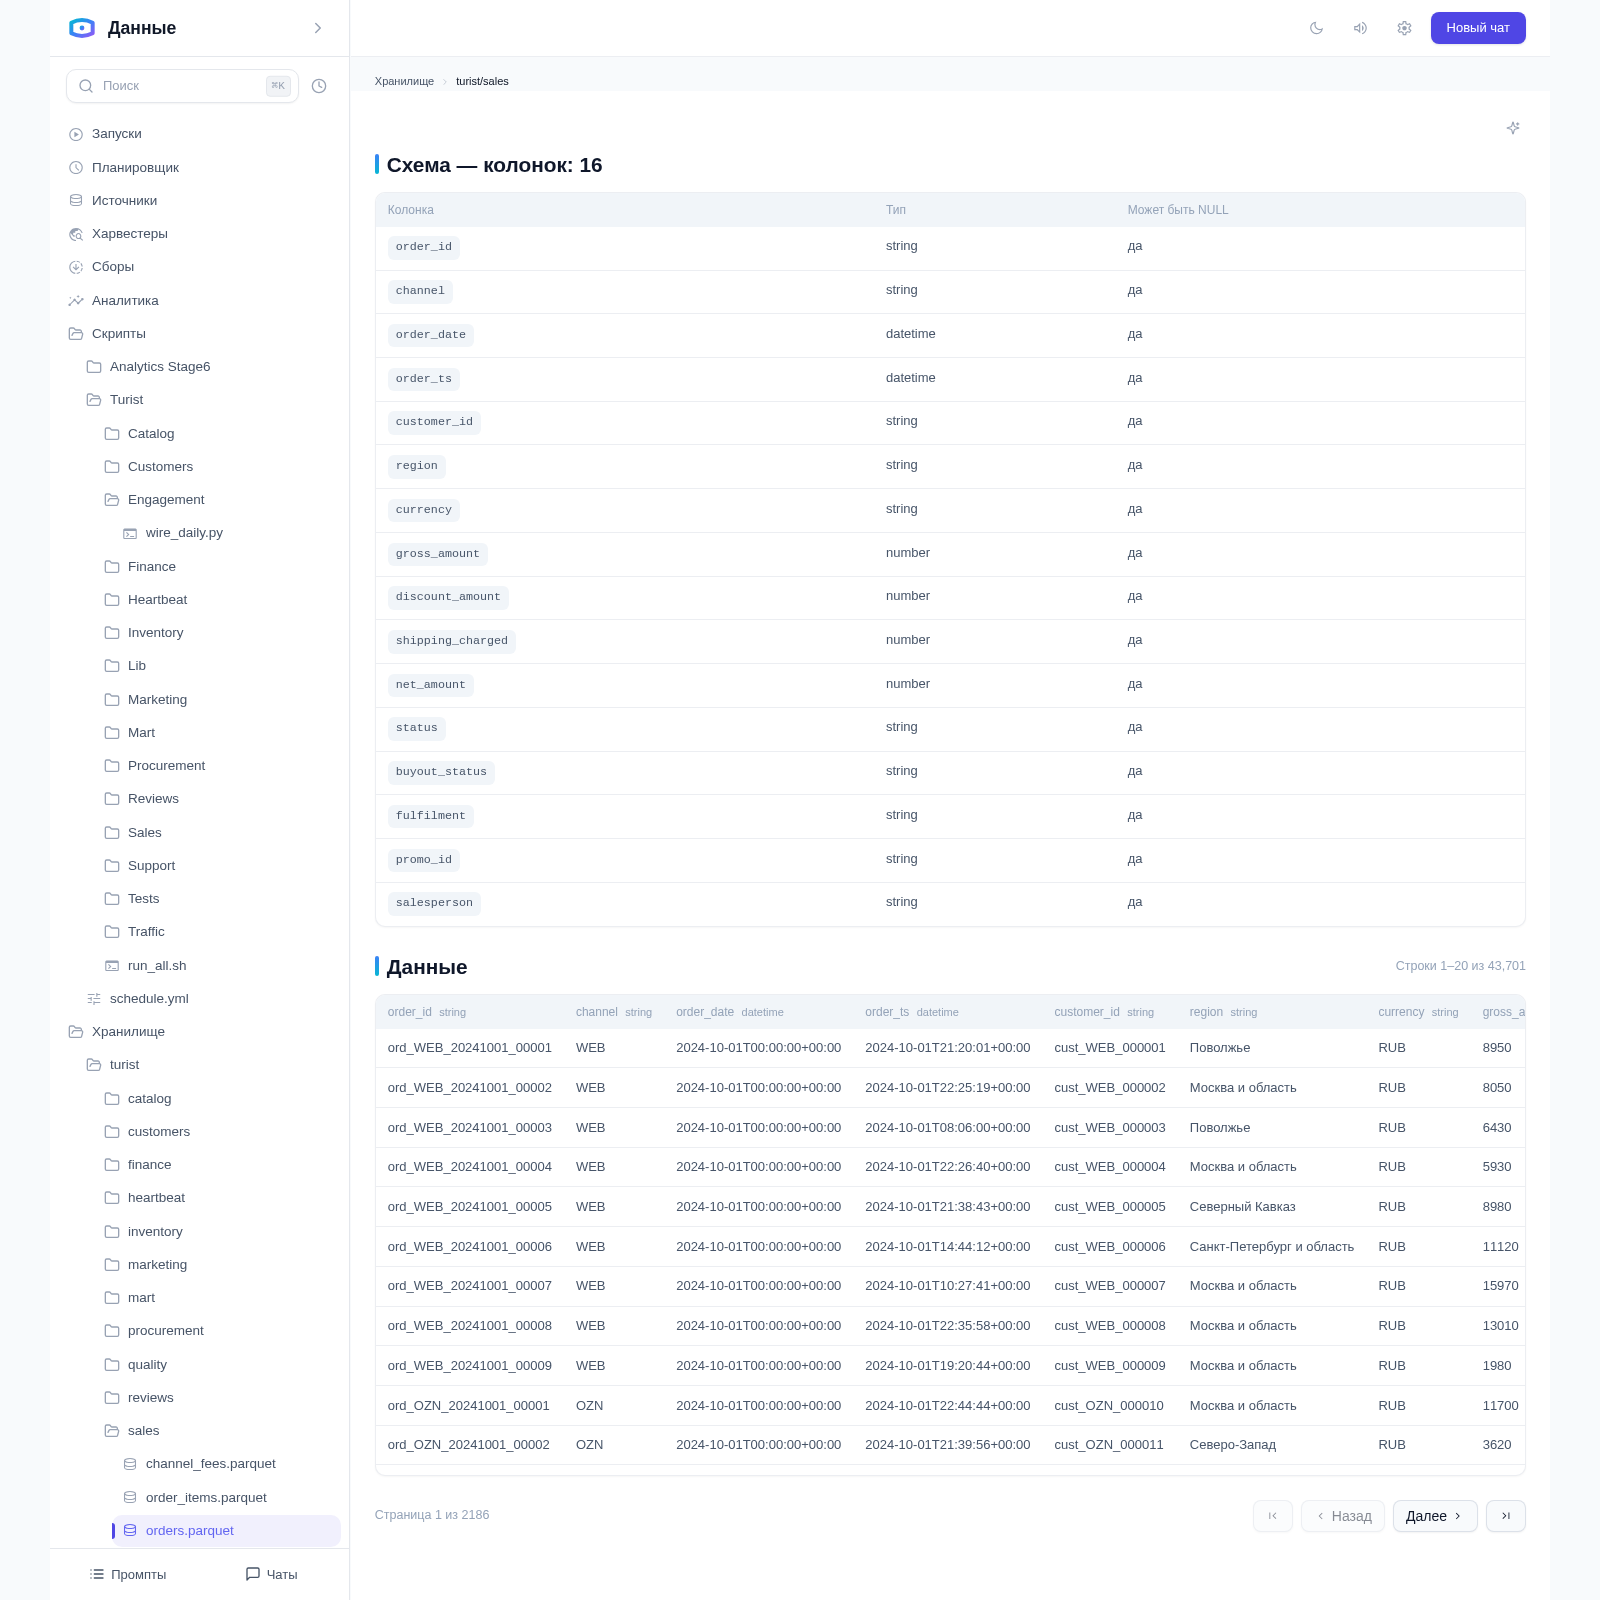The image size is (1600, 1600).
Task: Go to previous page with Назад
Action: [1343, 1516]
